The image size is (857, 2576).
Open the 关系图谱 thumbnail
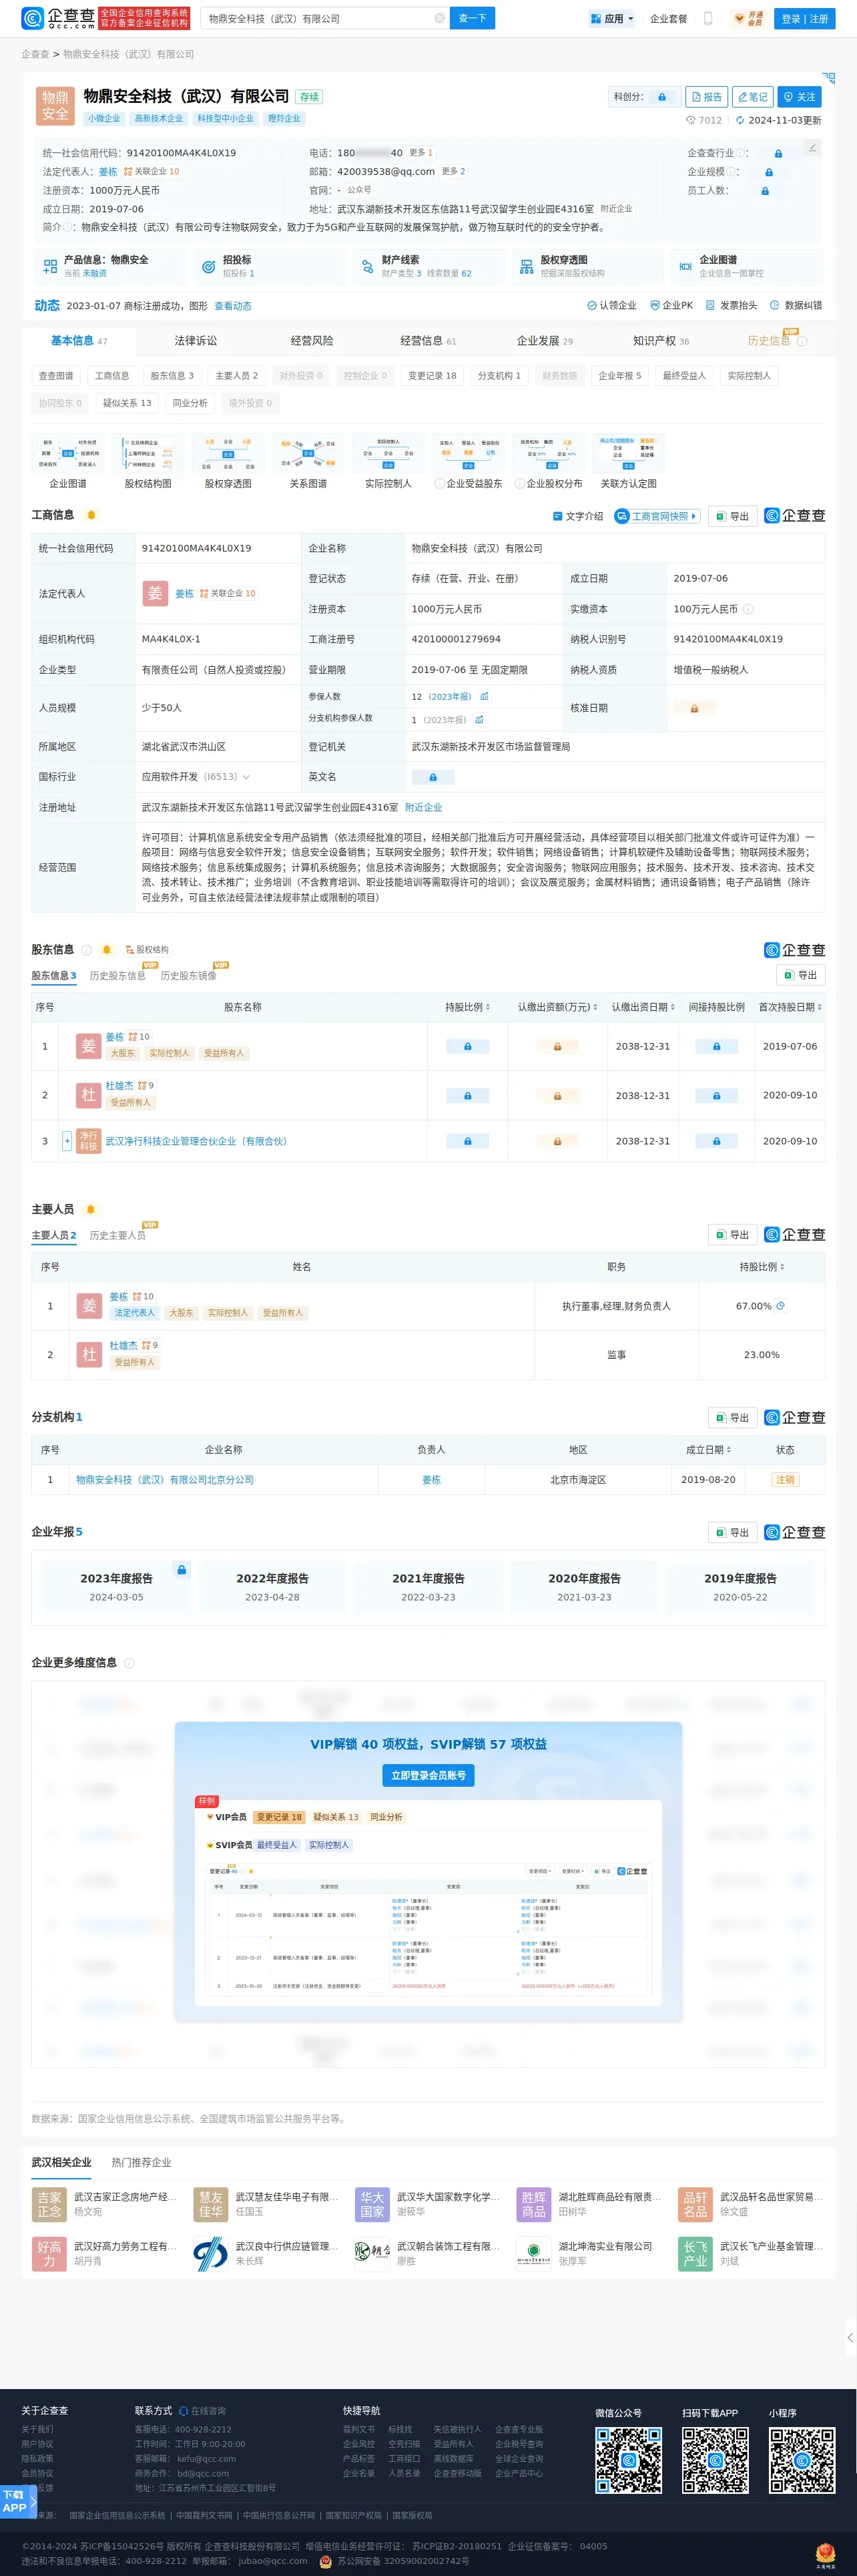[308, 462]
